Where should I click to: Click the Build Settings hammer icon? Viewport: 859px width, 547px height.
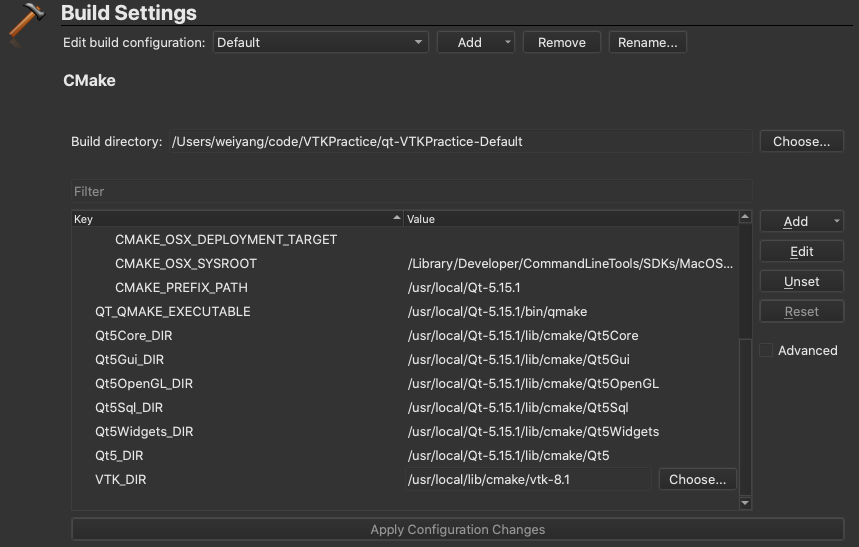(26, 24)
